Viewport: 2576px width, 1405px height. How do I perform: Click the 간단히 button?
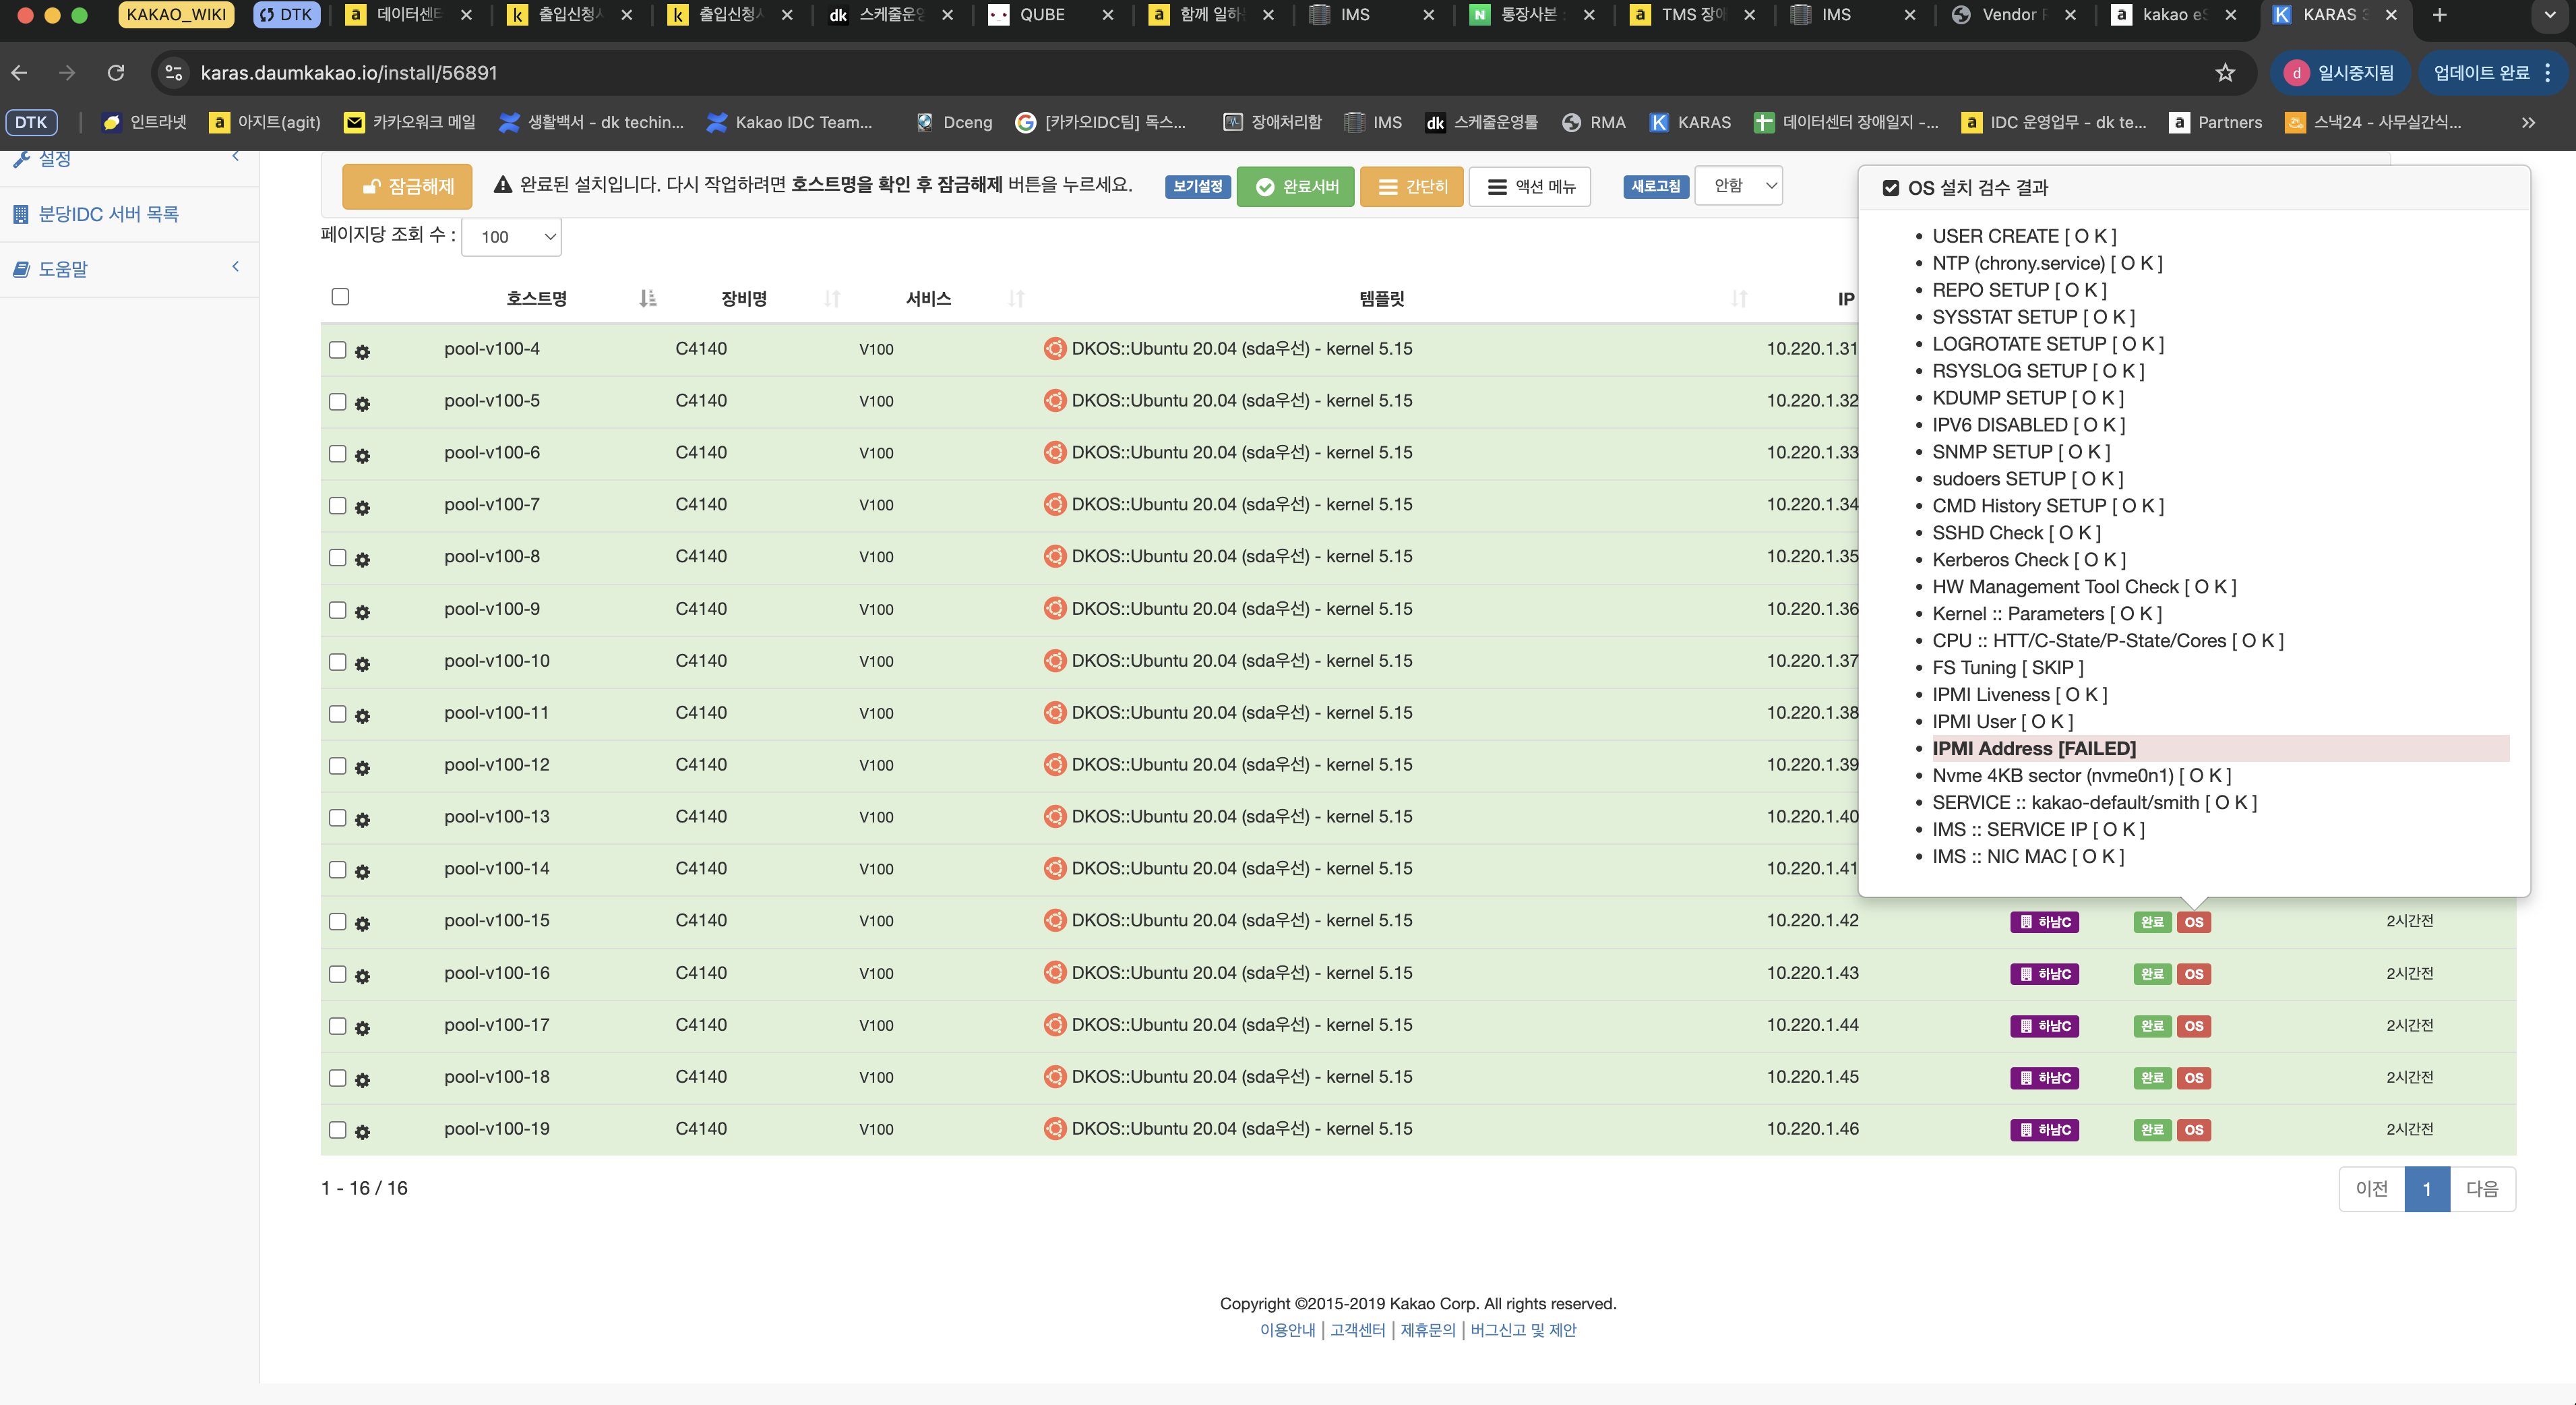pos(1411,186)
